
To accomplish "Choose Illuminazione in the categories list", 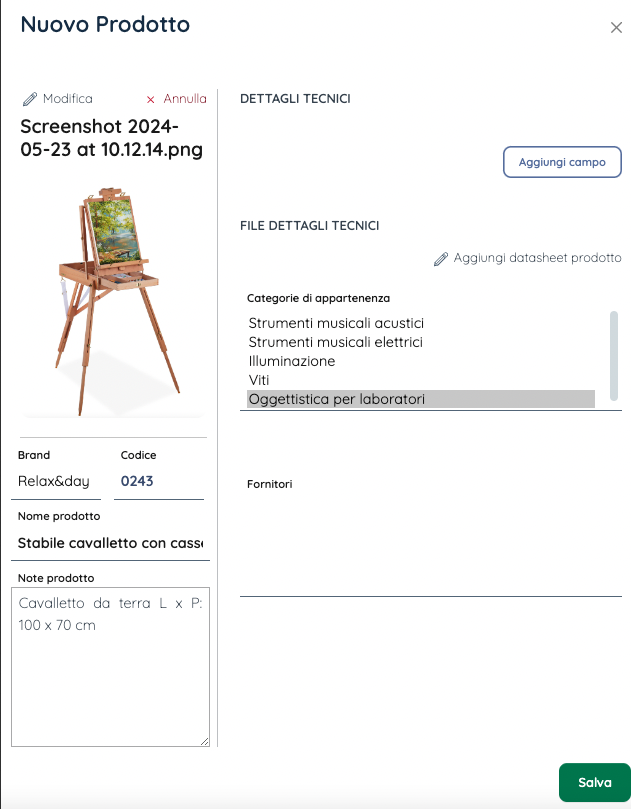I will click(291, 361).
